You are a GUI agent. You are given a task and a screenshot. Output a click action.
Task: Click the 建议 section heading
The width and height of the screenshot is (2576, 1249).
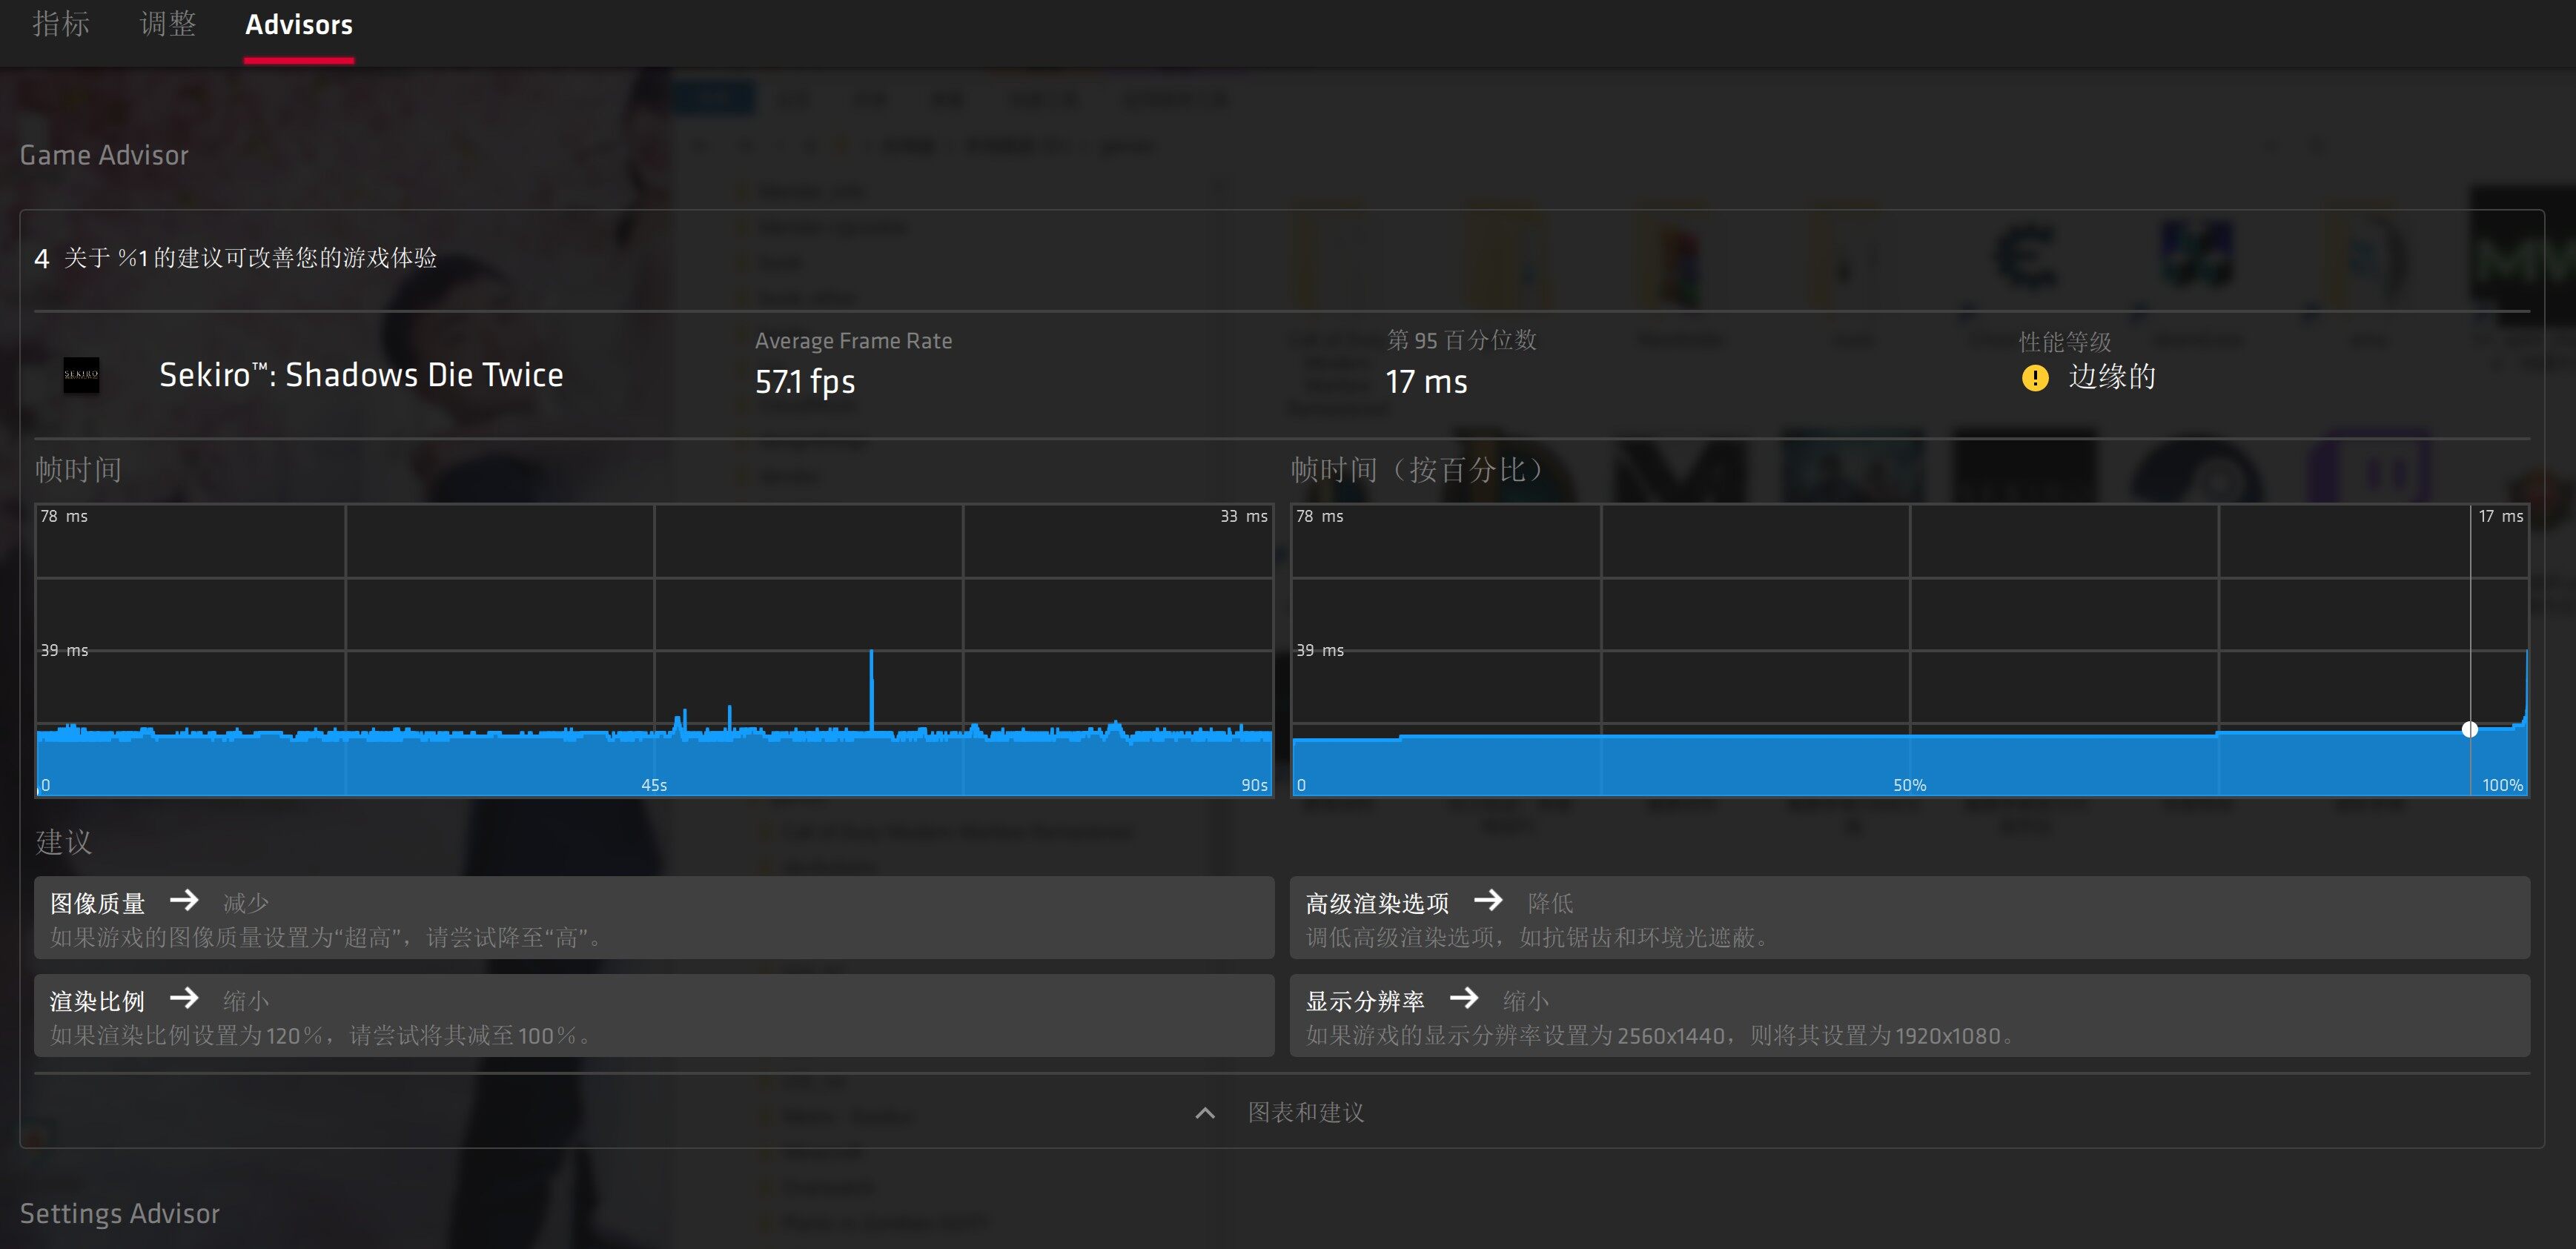(x=64, y=842)
